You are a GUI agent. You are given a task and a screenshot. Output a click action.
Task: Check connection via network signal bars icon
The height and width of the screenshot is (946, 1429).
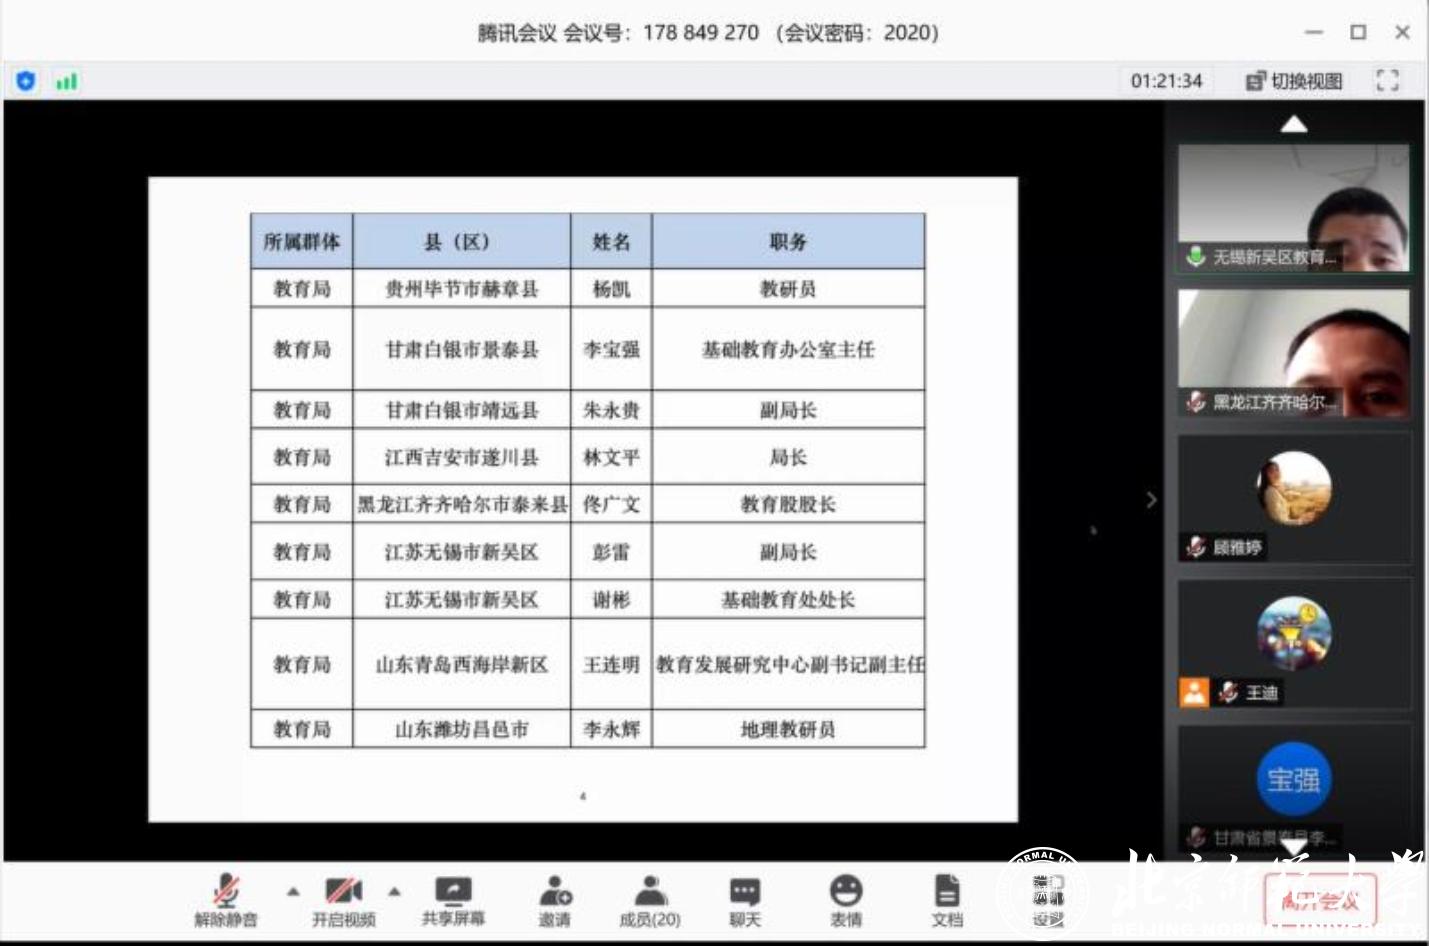pyautogui.click(x=66, y=81)
